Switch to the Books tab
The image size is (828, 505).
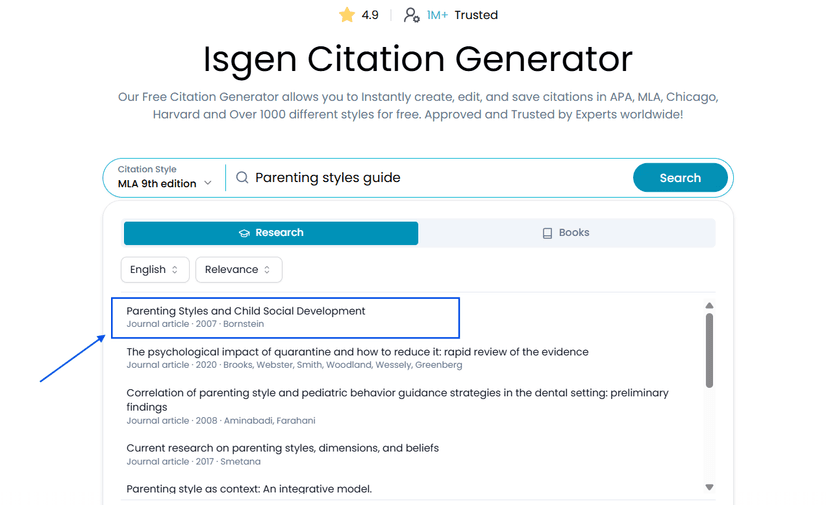[566, 233]
